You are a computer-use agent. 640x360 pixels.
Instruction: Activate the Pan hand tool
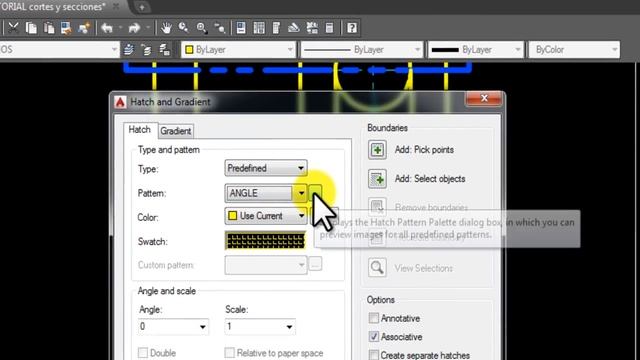[x=166, y=28]
